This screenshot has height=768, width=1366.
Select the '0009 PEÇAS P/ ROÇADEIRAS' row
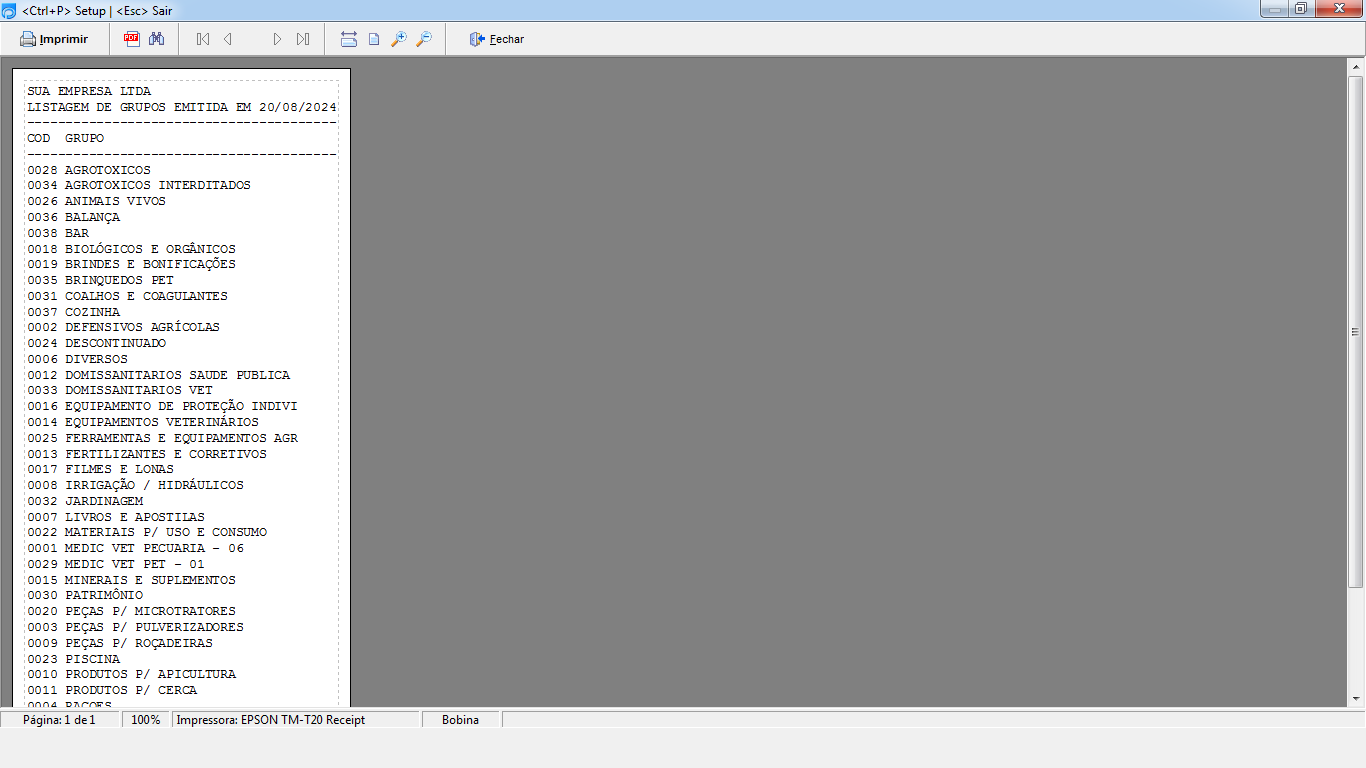pyautogui.click(x=120, y=643)
